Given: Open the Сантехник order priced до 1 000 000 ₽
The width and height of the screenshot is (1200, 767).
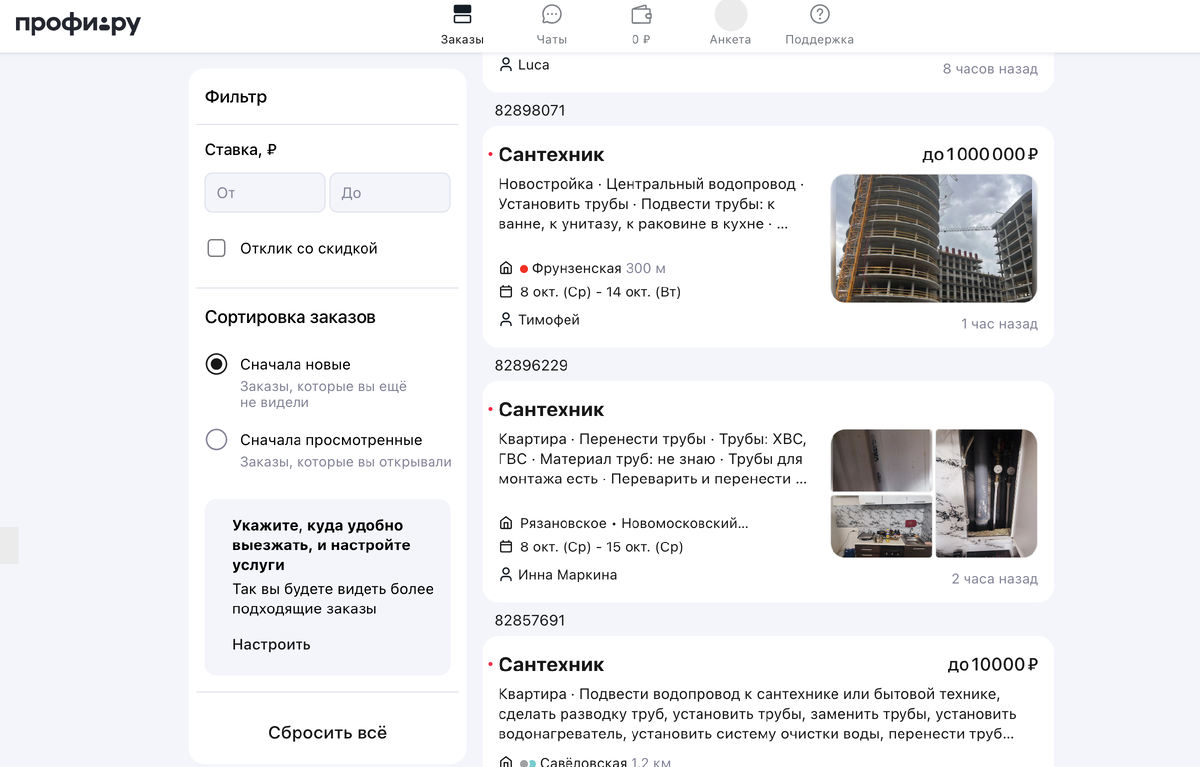Looking at the screenshot, I should point(768,236).
